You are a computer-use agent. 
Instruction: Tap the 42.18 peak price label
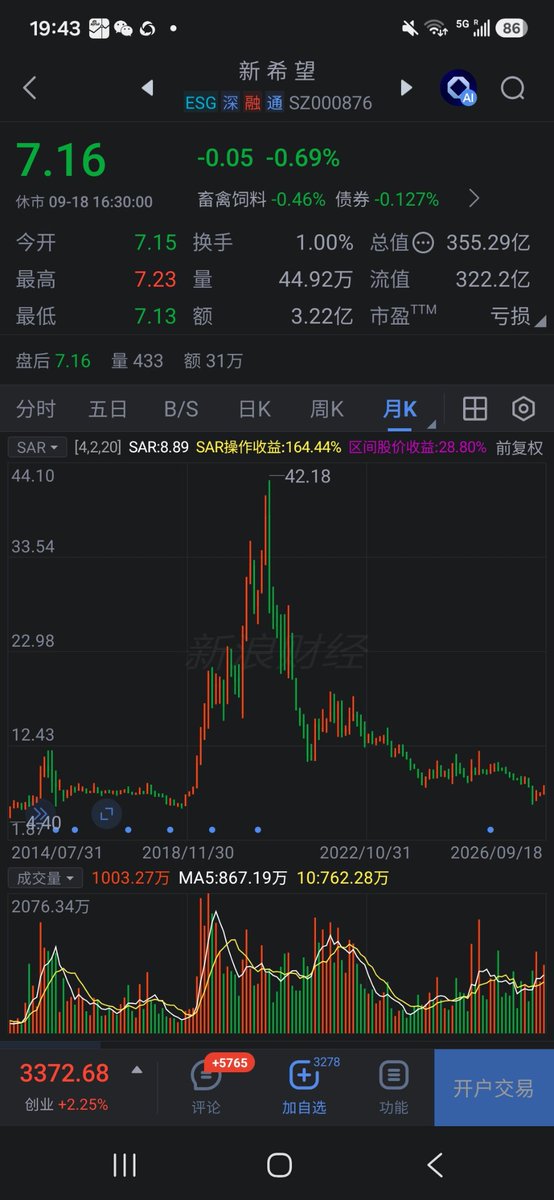308,477
